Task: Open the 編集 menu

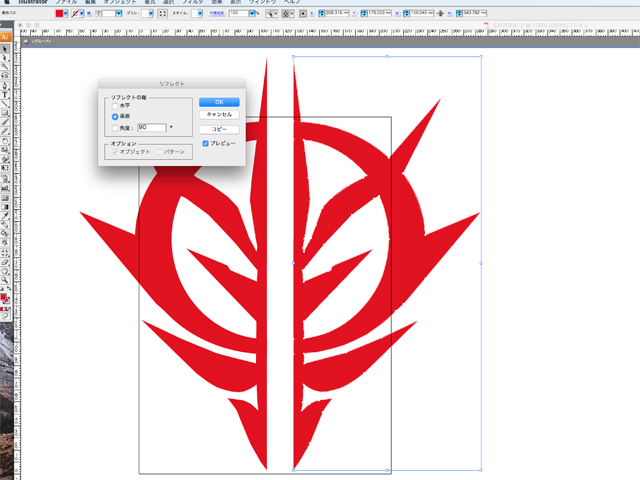Action: [90, 2]
